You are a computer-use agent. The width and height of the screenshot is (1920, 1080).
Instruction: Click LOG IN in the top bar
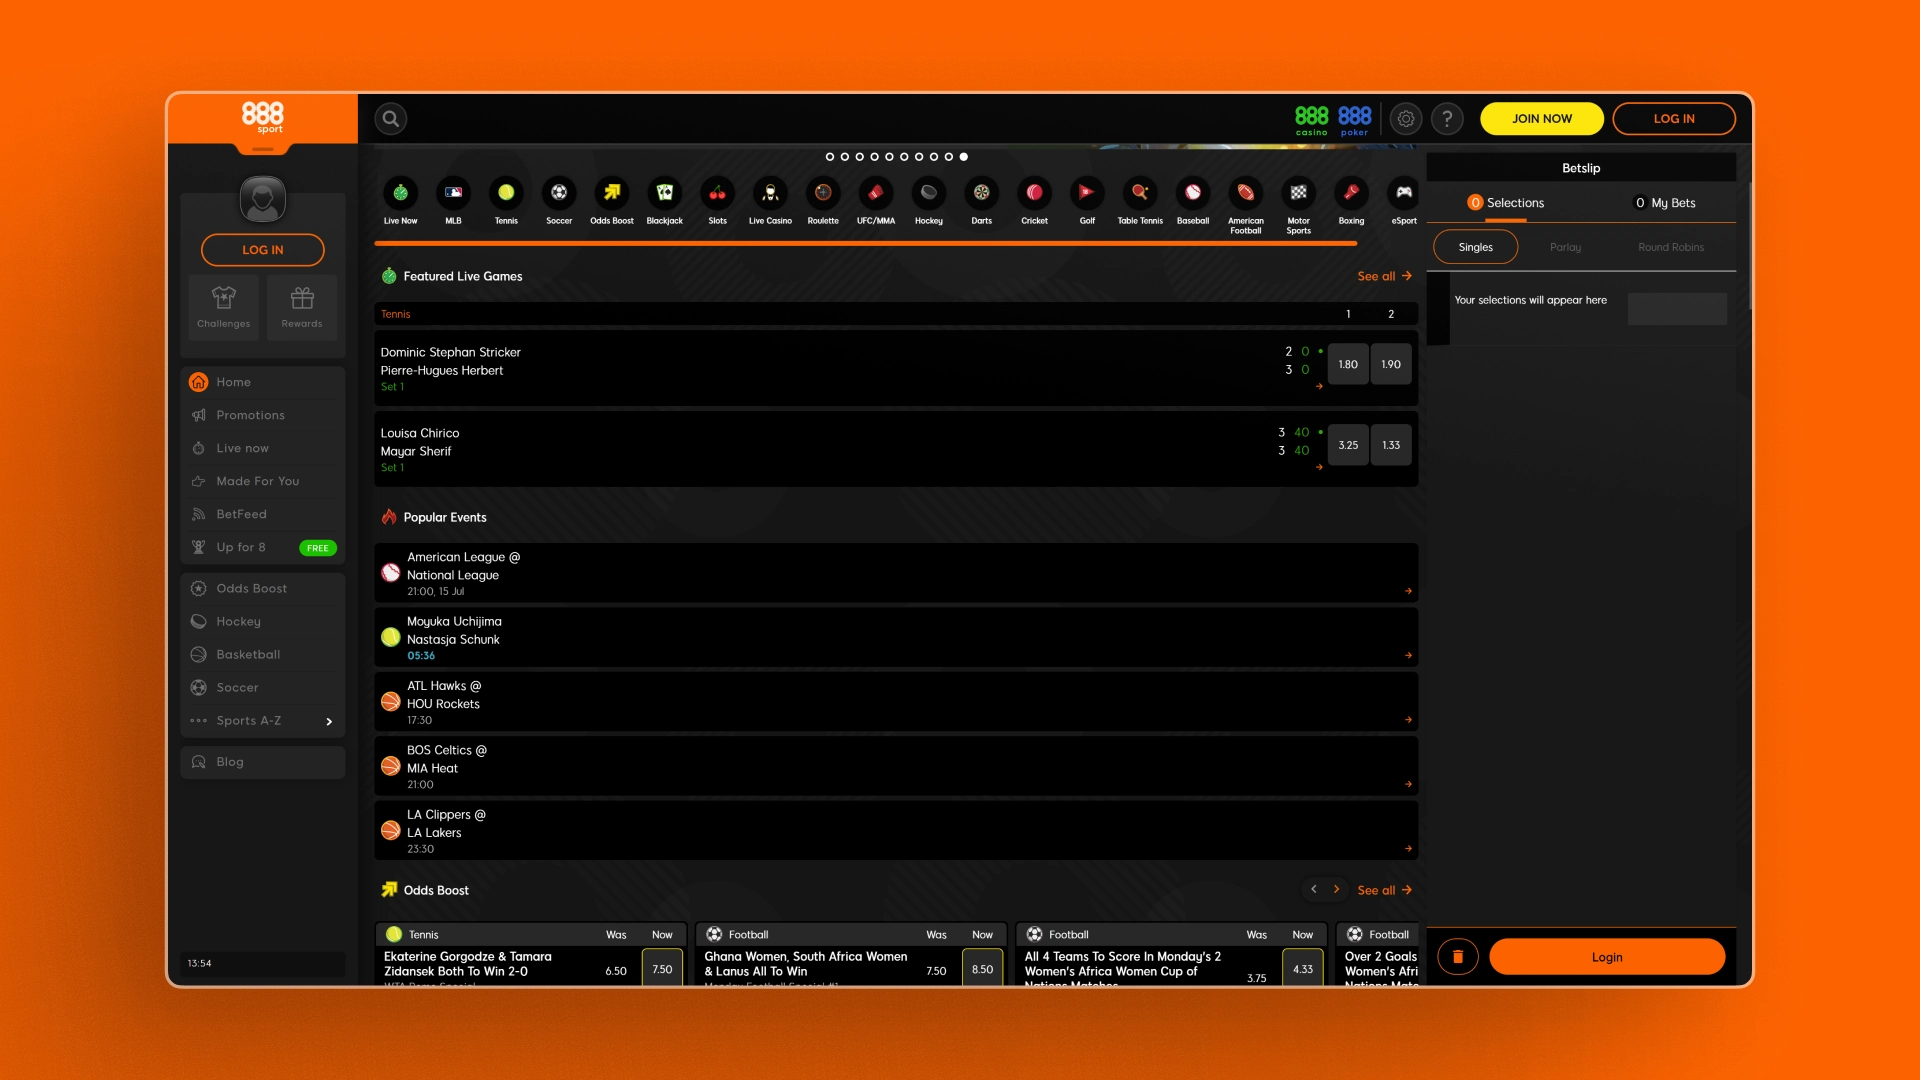(x=1674, y=119)
